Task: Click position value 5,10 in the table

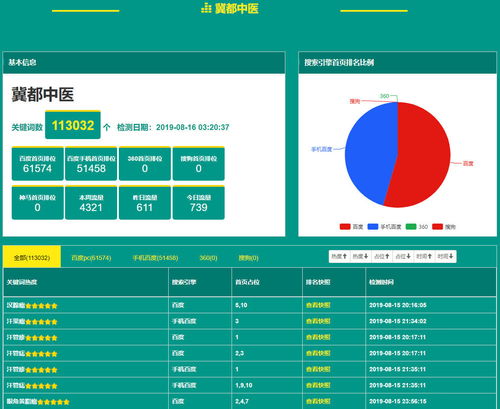Action: 241,305
